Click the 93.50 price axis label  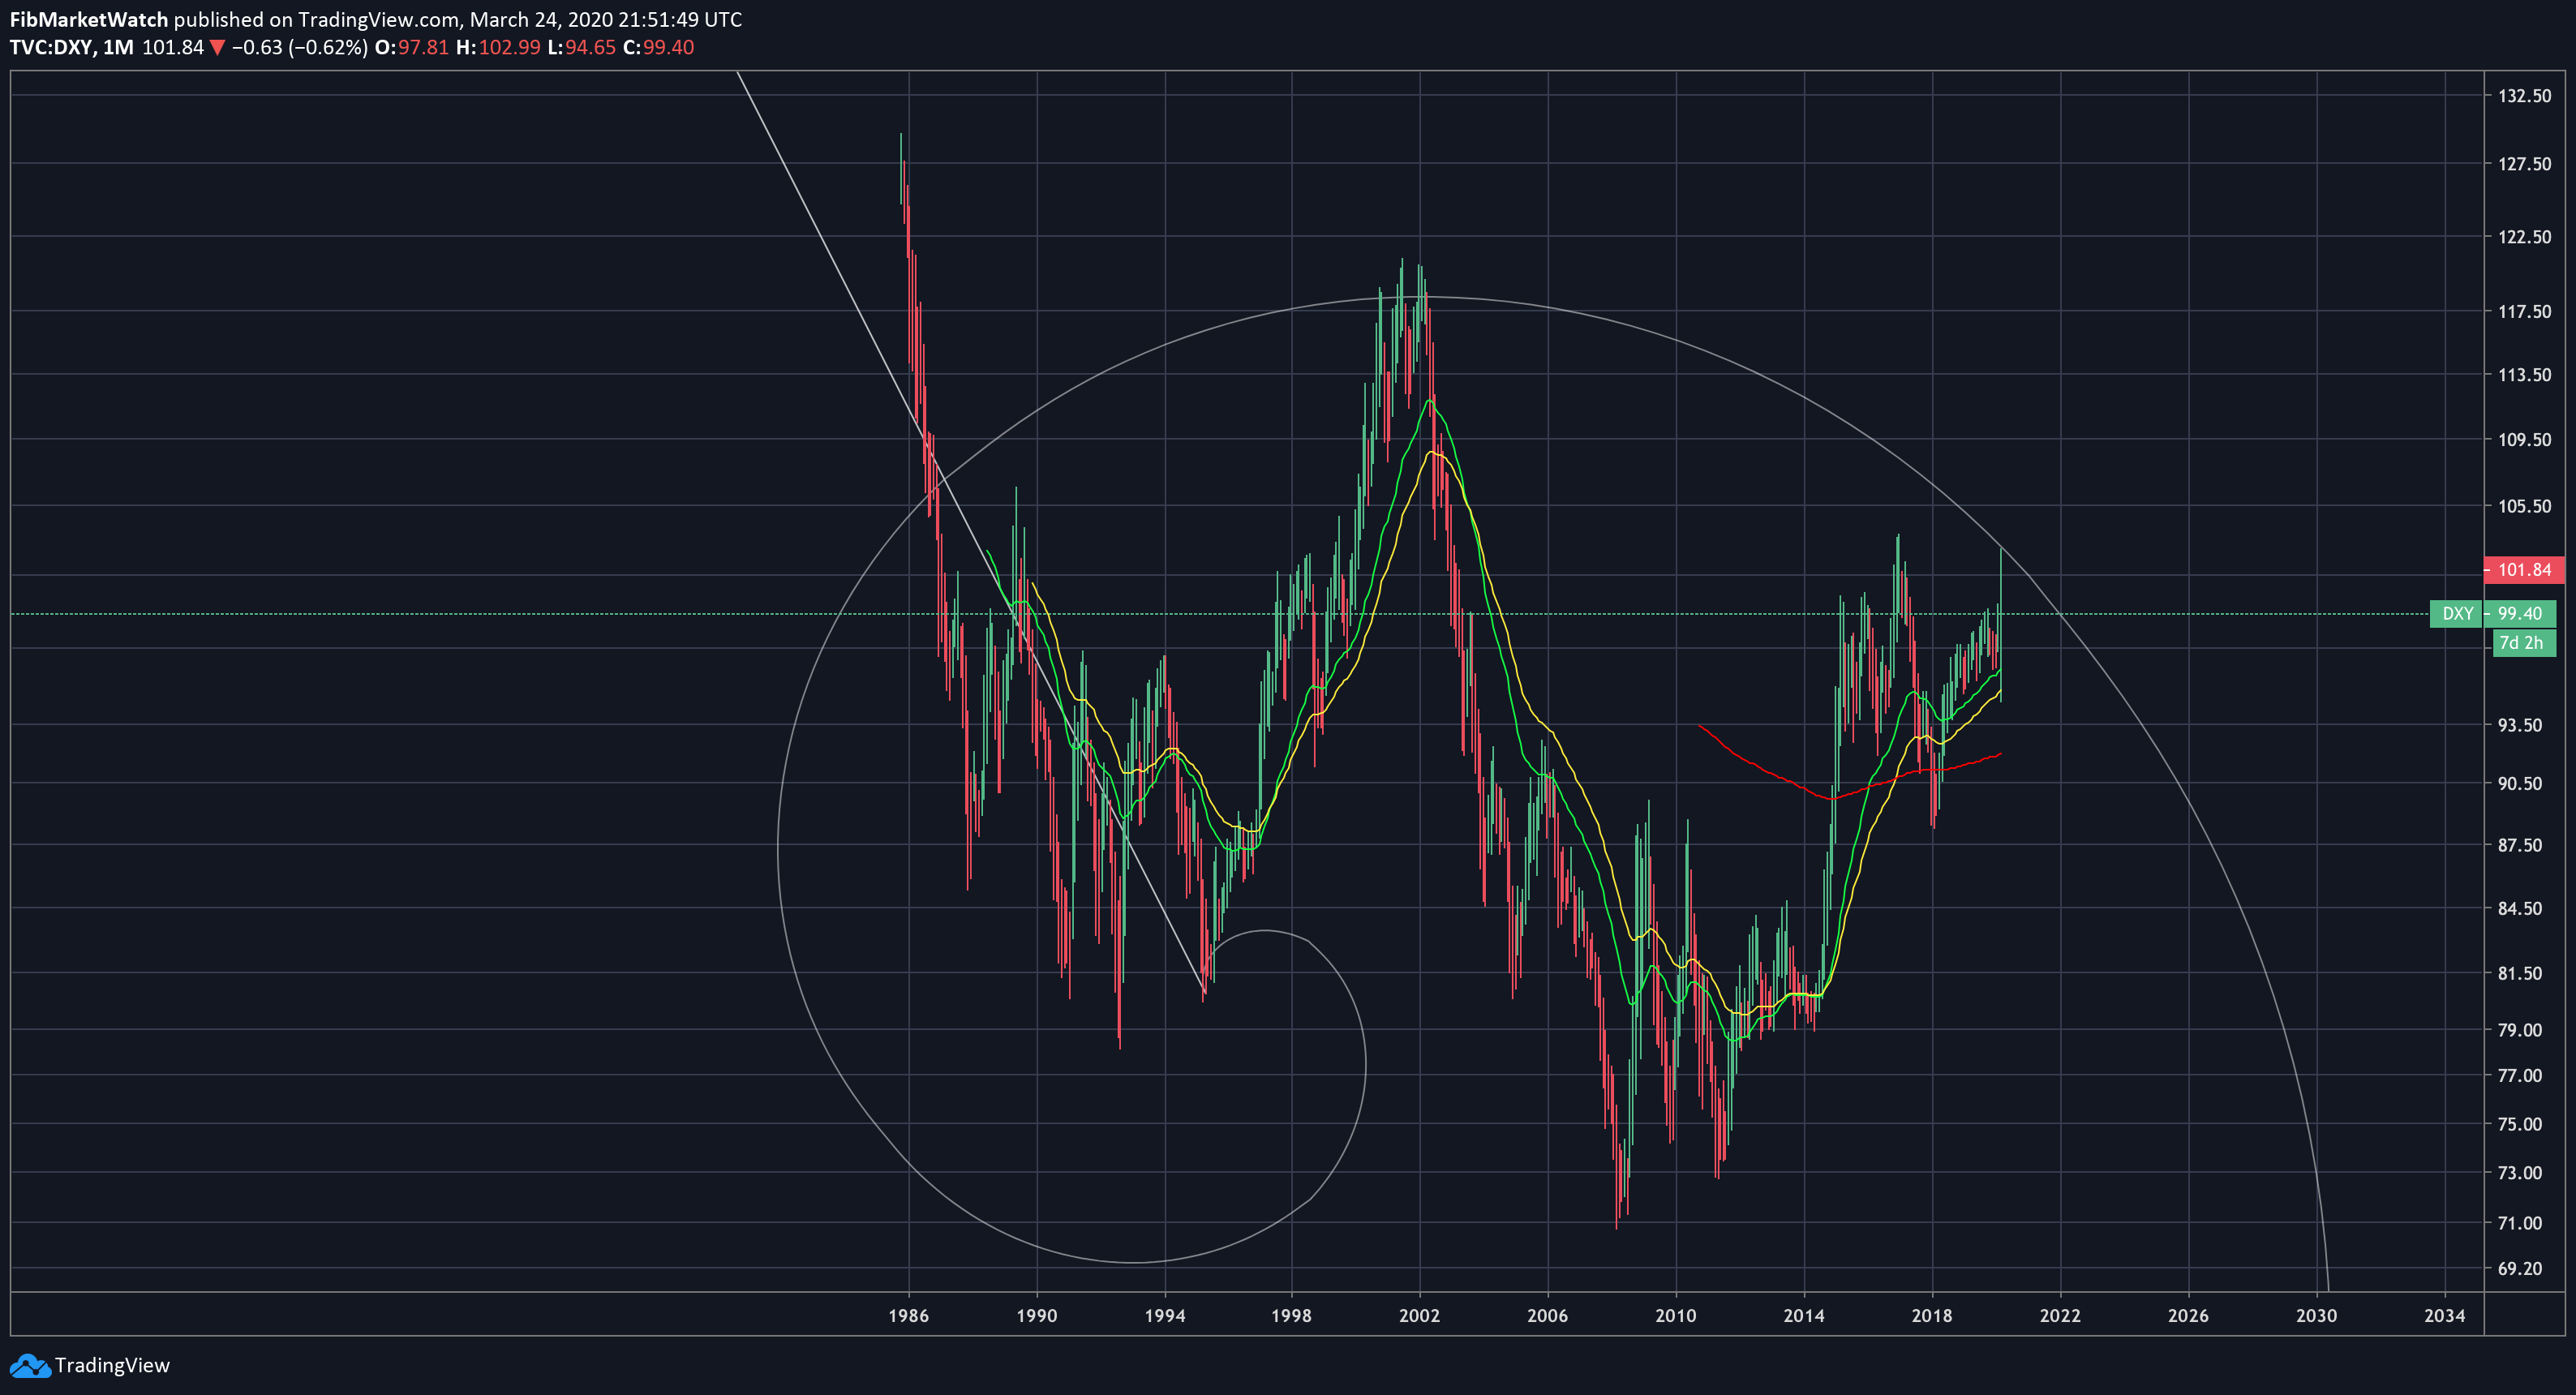2520,725
